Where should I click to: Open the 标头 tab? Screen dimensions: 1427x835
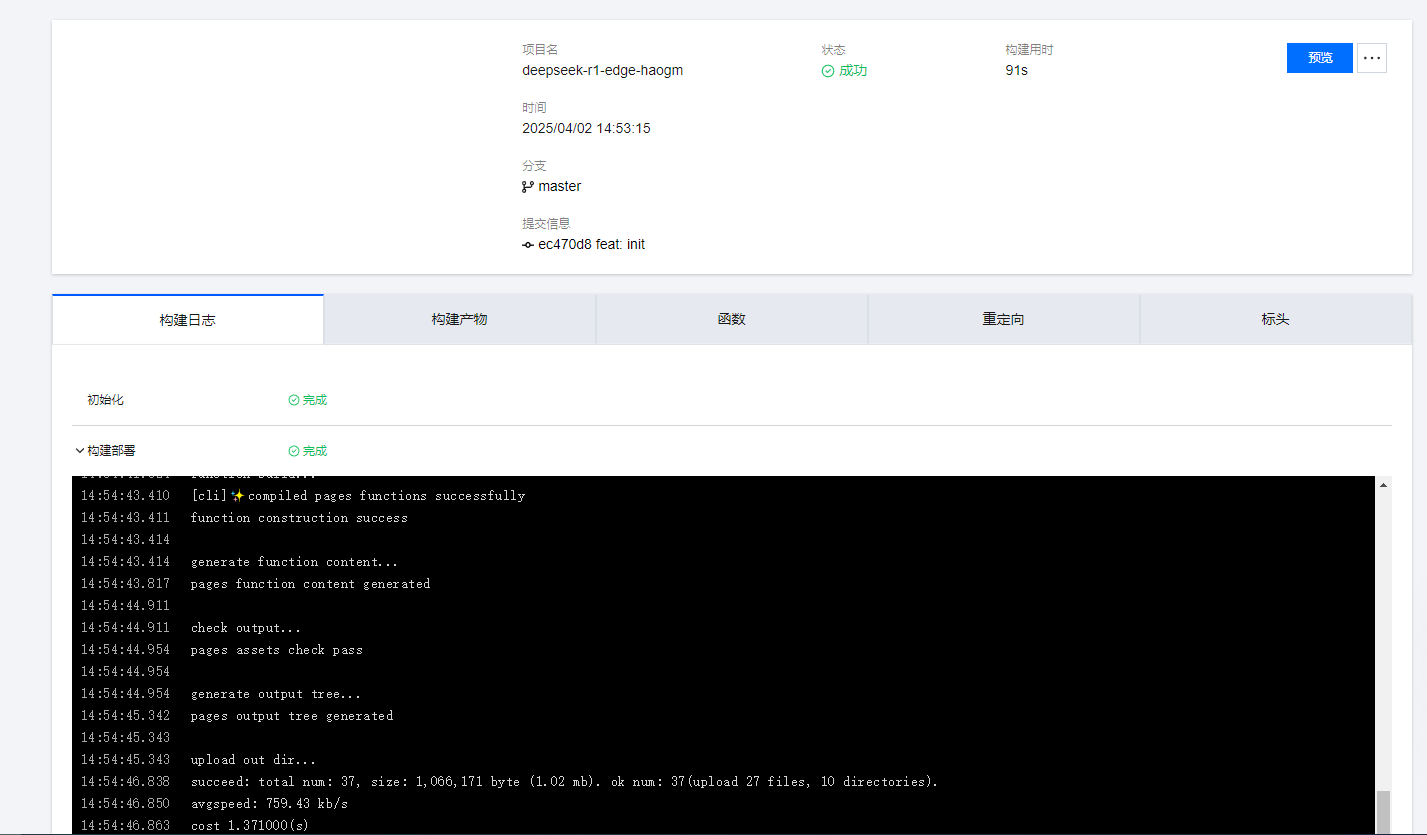1276,320
